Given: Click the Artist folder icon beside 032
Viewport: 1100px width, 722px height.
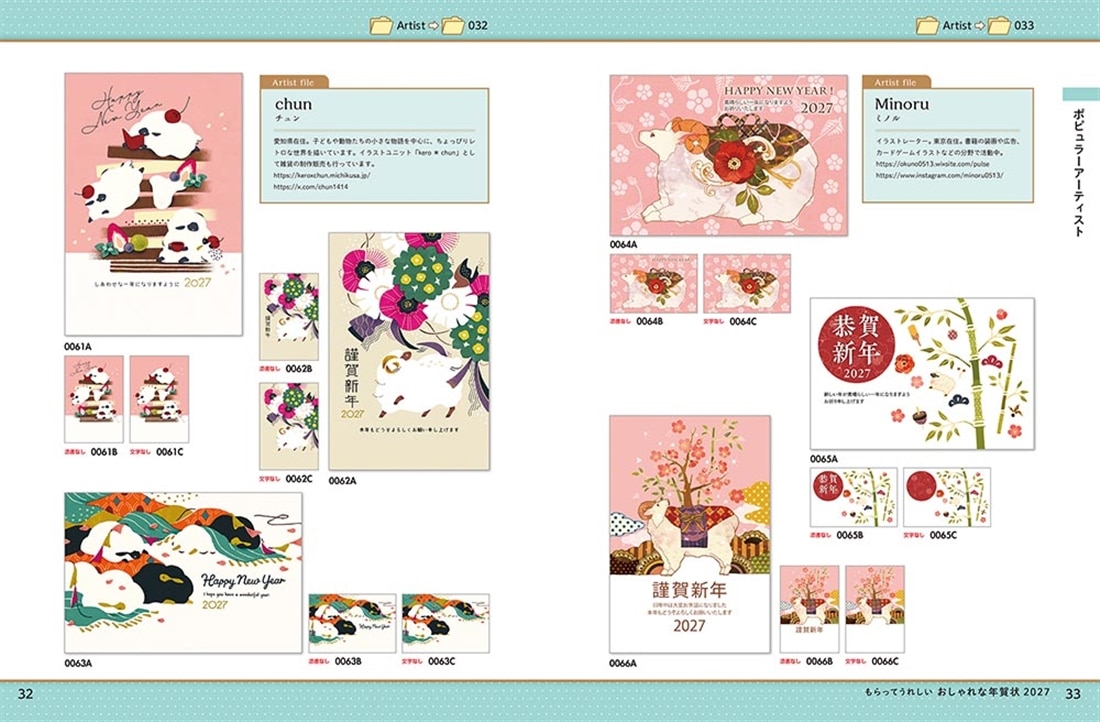Looking at the screenshot, I should 381,26.
